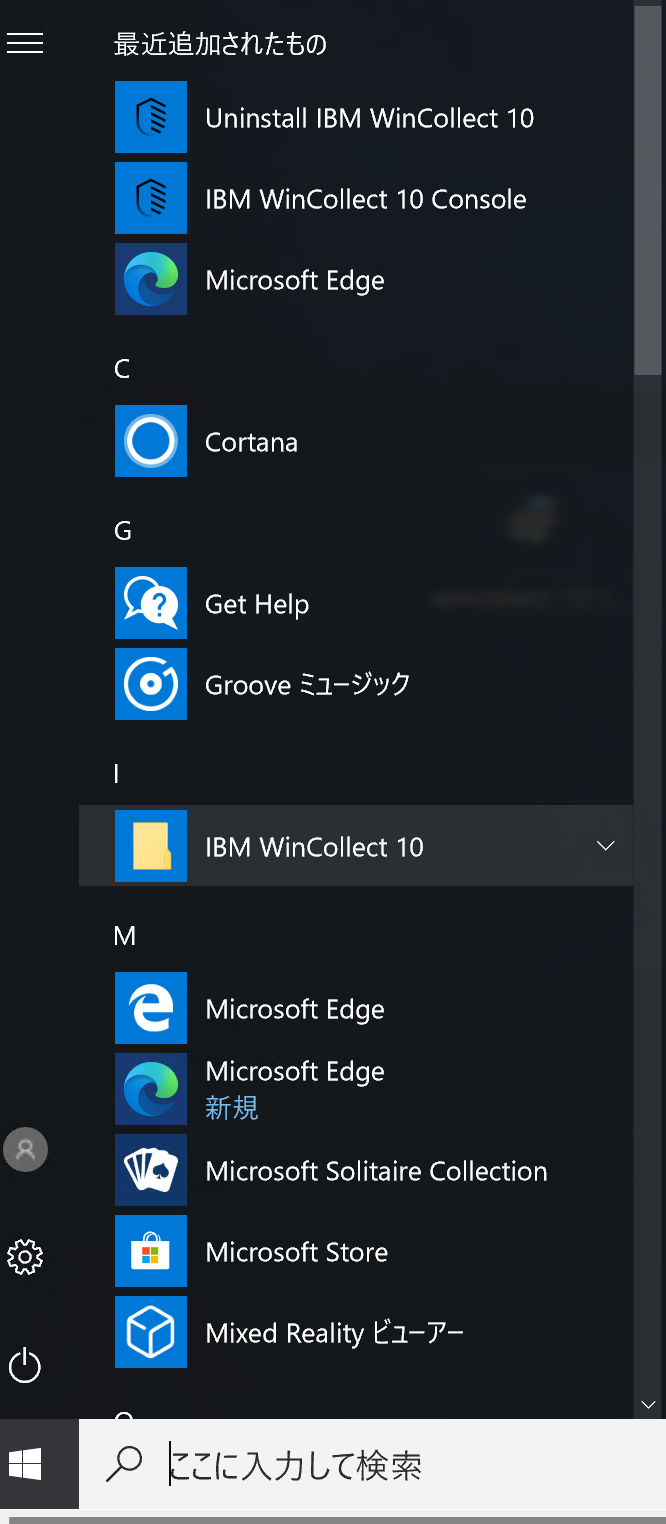Click the letter I group header
The height and width of the screenshot is (1524, 666).
(x=117, y=774)
